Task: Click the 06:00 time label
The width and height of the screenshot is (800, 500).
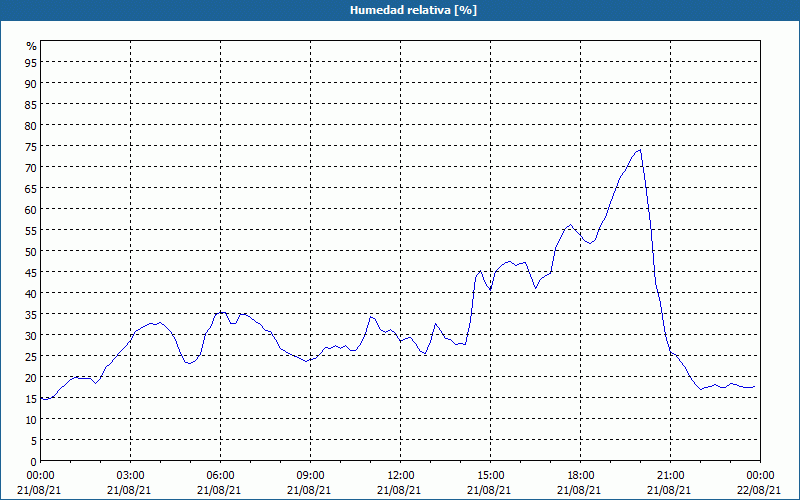Action: [220, 476]
